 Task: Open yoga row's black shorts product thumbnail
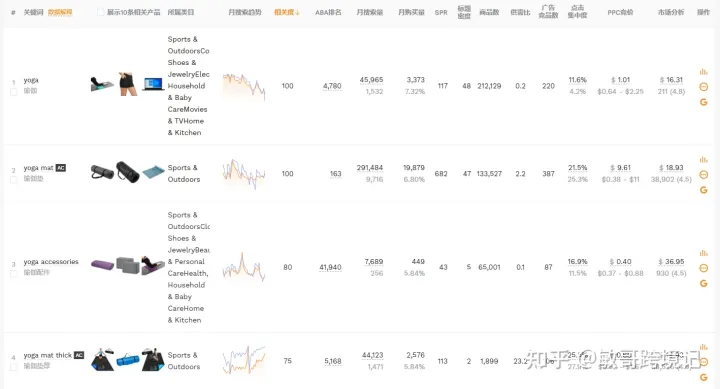tap(128, 84)
